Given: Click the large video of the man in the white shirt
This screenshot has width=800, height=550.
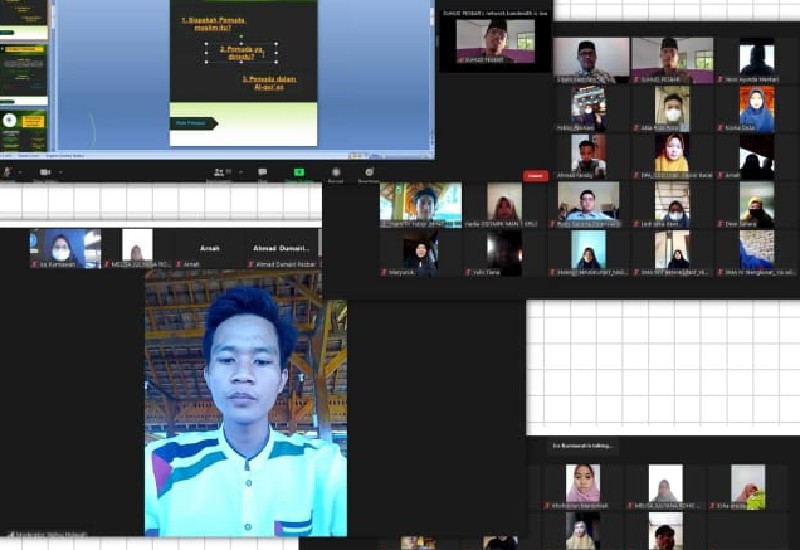Looking at the screenshot, I should click(x=246, y=403).
